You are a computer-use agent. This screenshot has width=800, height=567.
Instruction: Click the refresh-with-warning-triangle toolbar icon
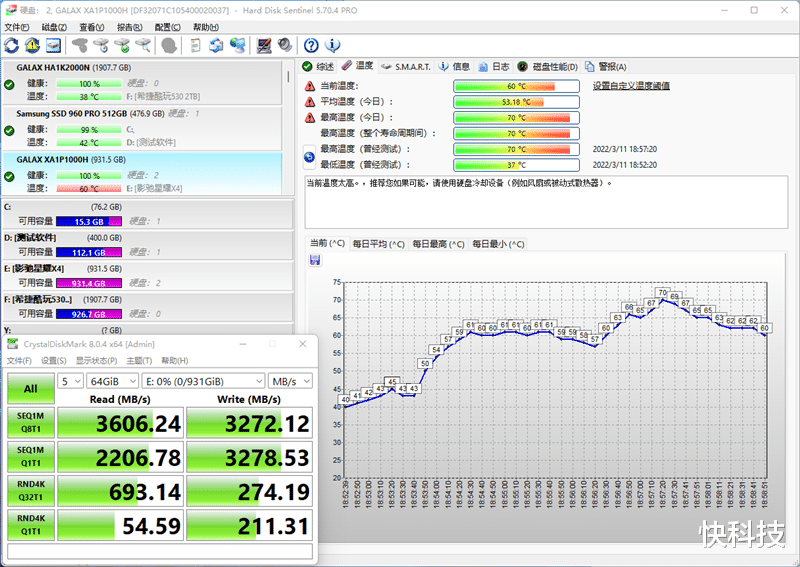click(33, 45)
